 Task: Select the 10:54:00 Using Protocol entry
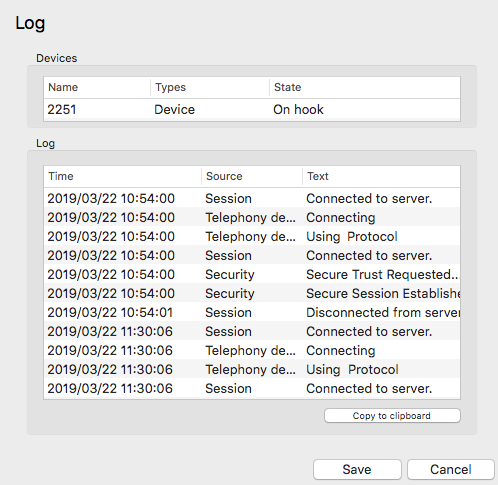pos(252,236)
